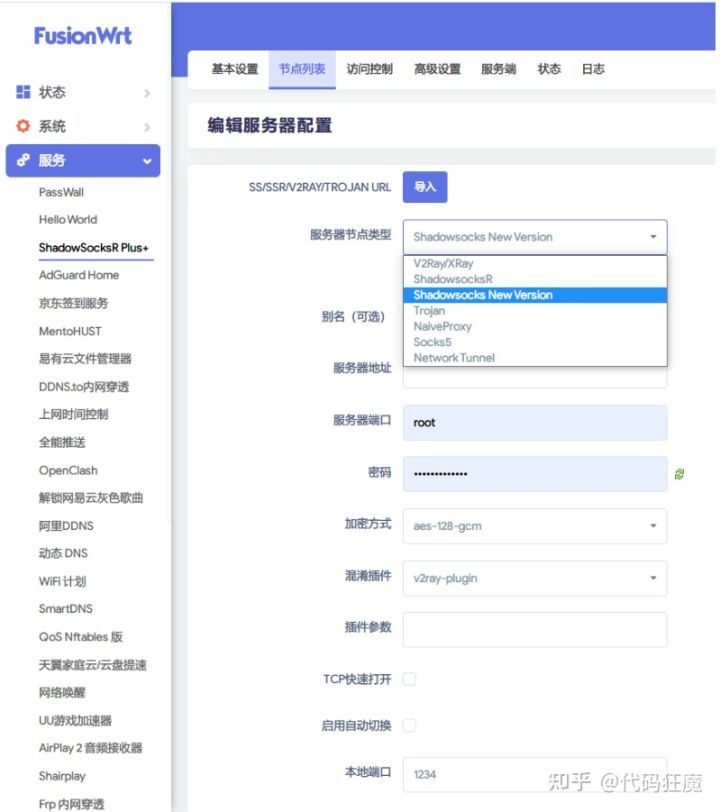The width and height of the screenshot is (720, 812).
Task: Enable the 启用自动切换 checkbox
Action: click(409, 725)
